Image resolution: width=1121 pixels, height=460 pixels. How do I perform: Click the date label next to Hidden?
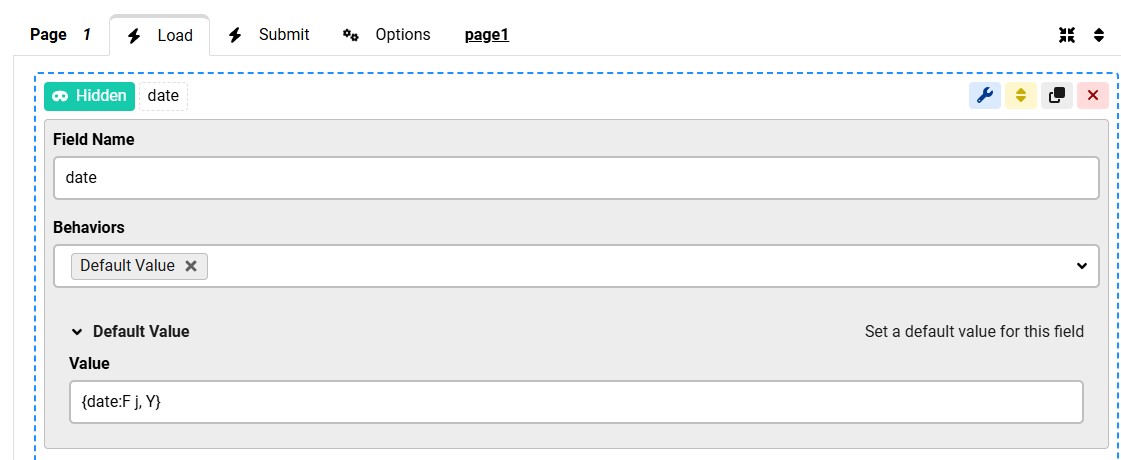pos(163,96)
